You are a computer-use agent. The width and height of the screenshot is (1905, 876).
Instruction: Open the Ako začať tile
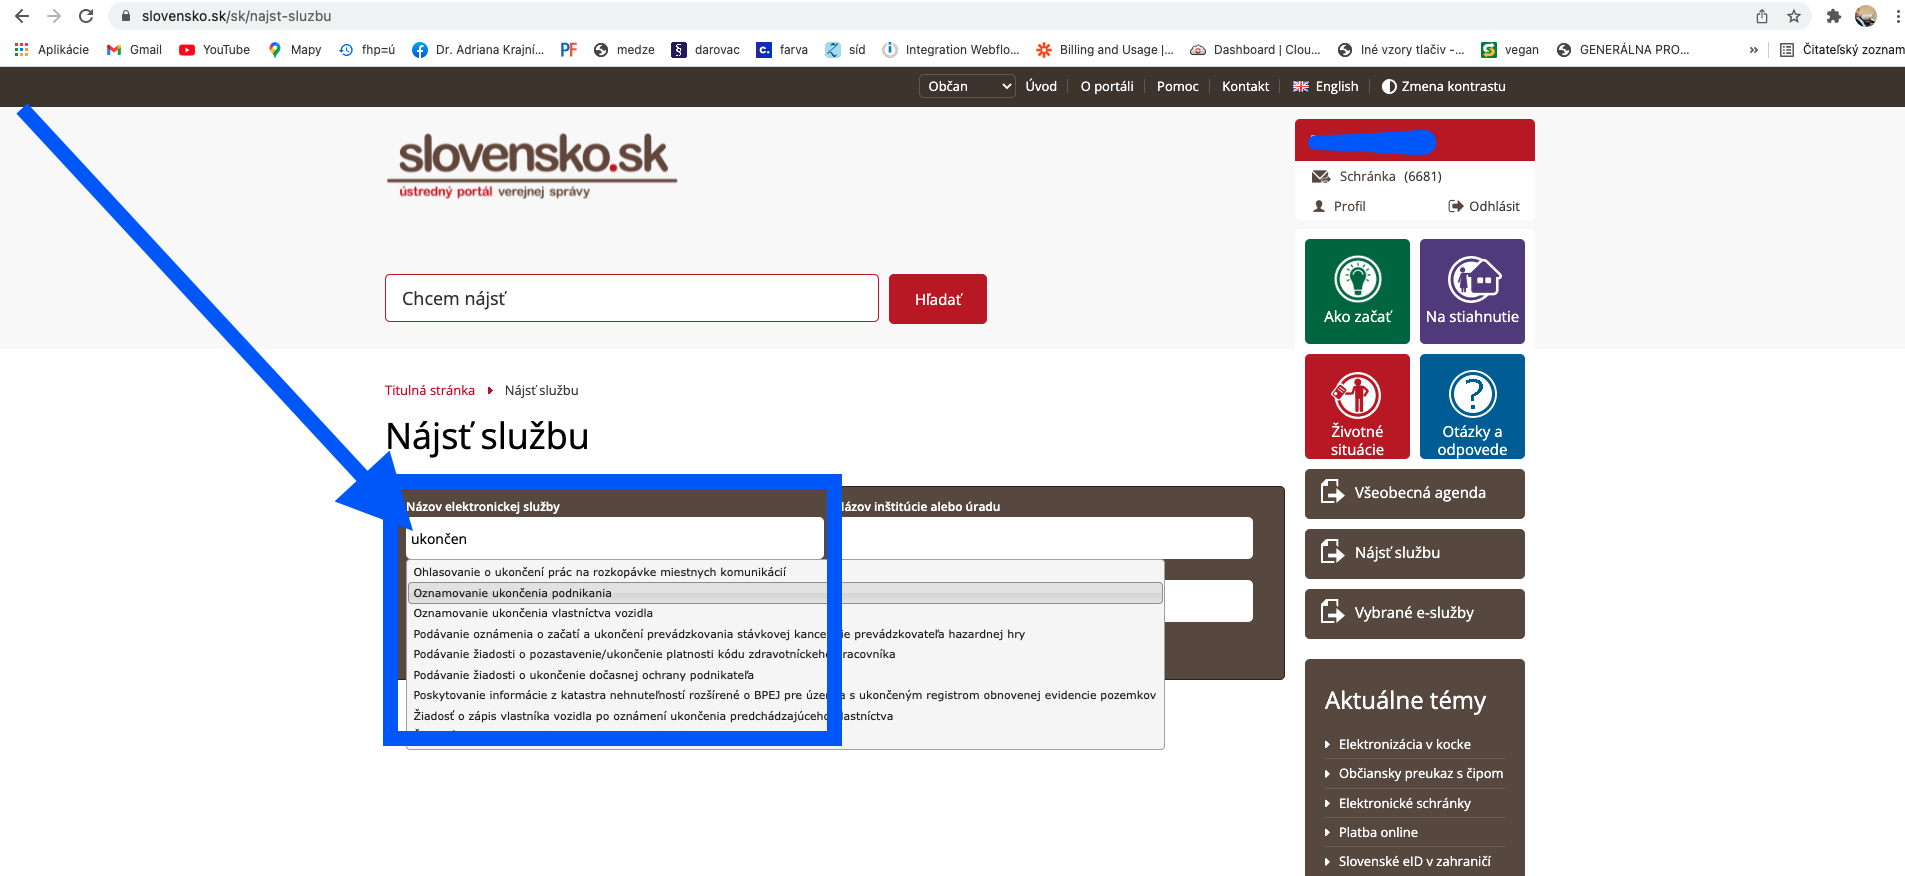1357,291
